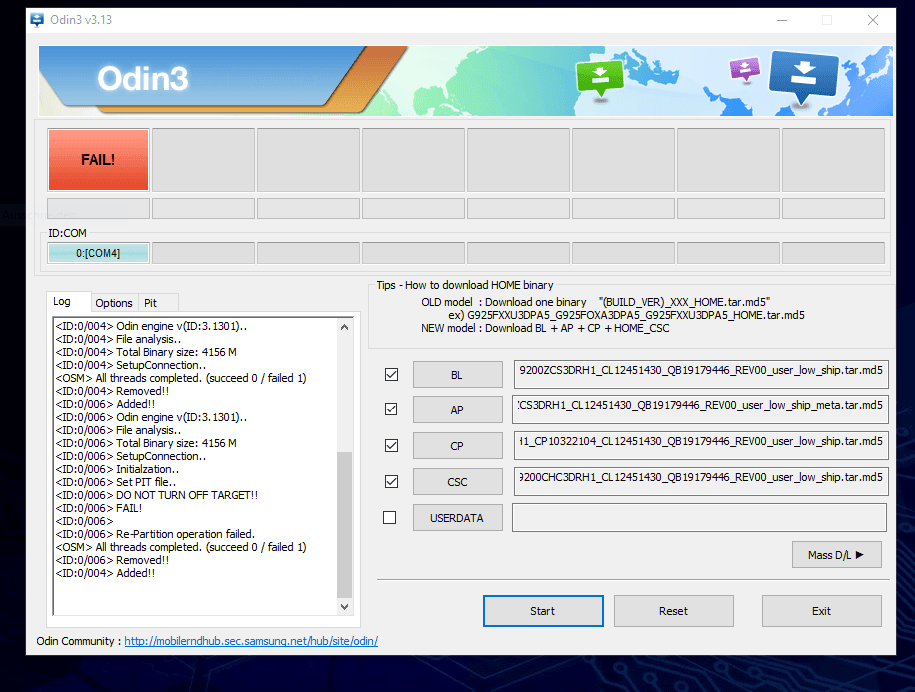The width and height of the screenshot is (915, 692).
Task: Start the flashing process
Action: click(x=543, y=611)
